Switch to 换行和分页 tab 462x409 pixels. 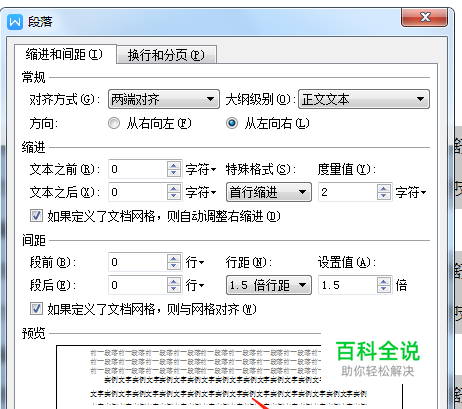tap(166, 55)
